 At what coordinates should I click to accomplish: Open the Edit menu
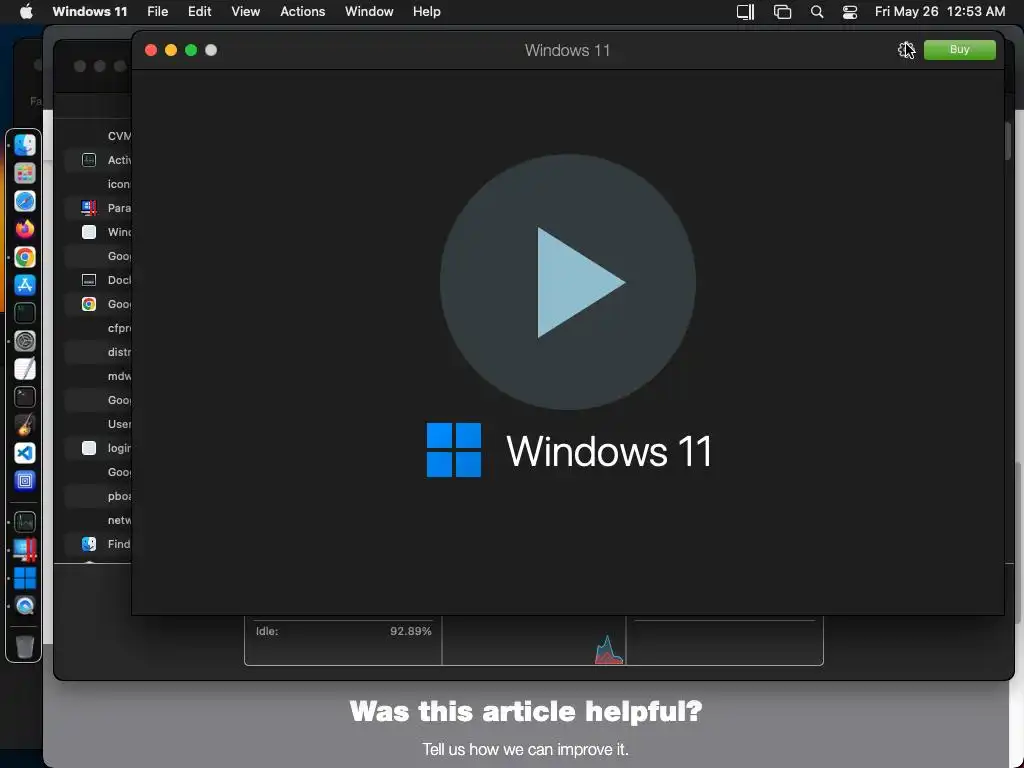coord(199,12)
